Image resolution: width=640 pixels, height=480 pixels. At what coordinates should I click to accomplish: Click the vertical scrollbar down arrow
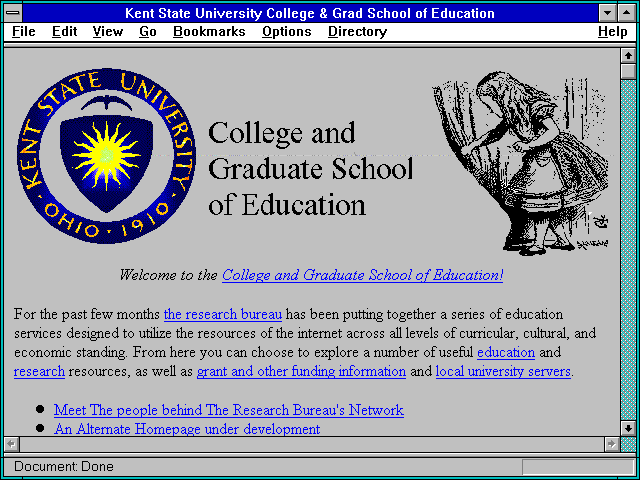point(628,428)
